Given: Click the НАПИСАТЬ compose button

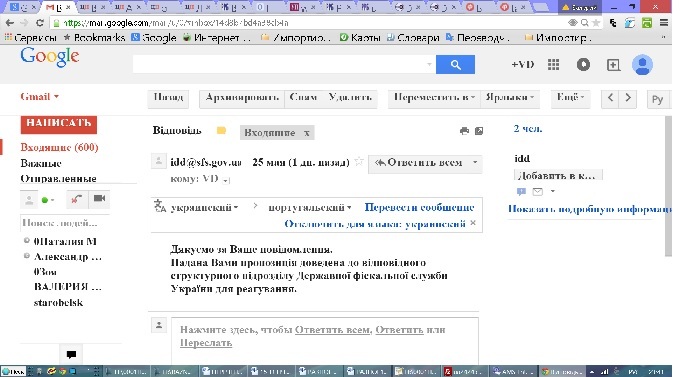Looking at the screenshot, I should (x=59, y=124).
